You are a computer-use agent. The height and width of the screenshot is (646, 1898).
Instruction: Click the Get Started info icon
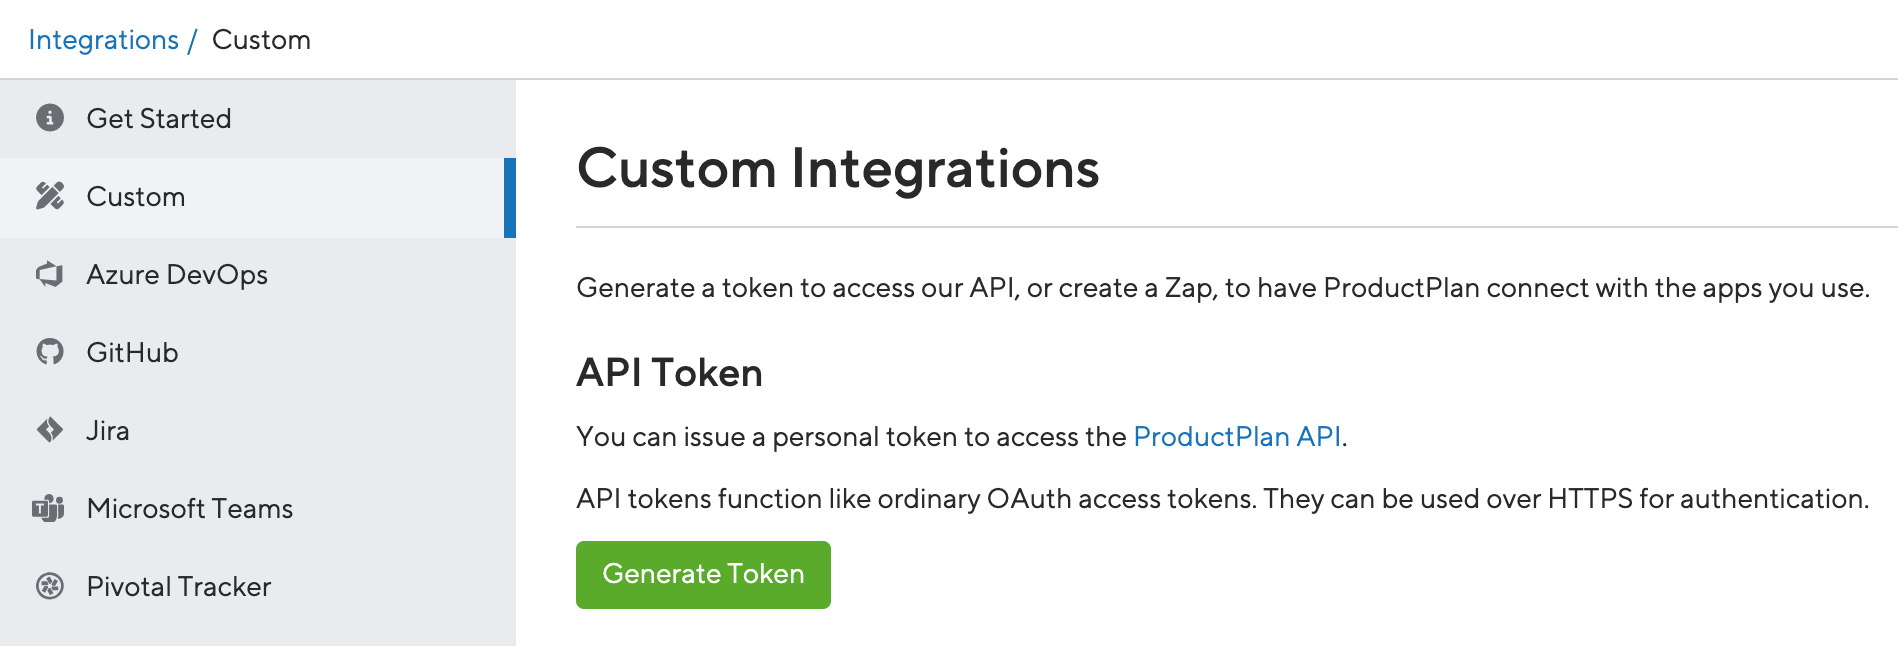pos(47,118)
